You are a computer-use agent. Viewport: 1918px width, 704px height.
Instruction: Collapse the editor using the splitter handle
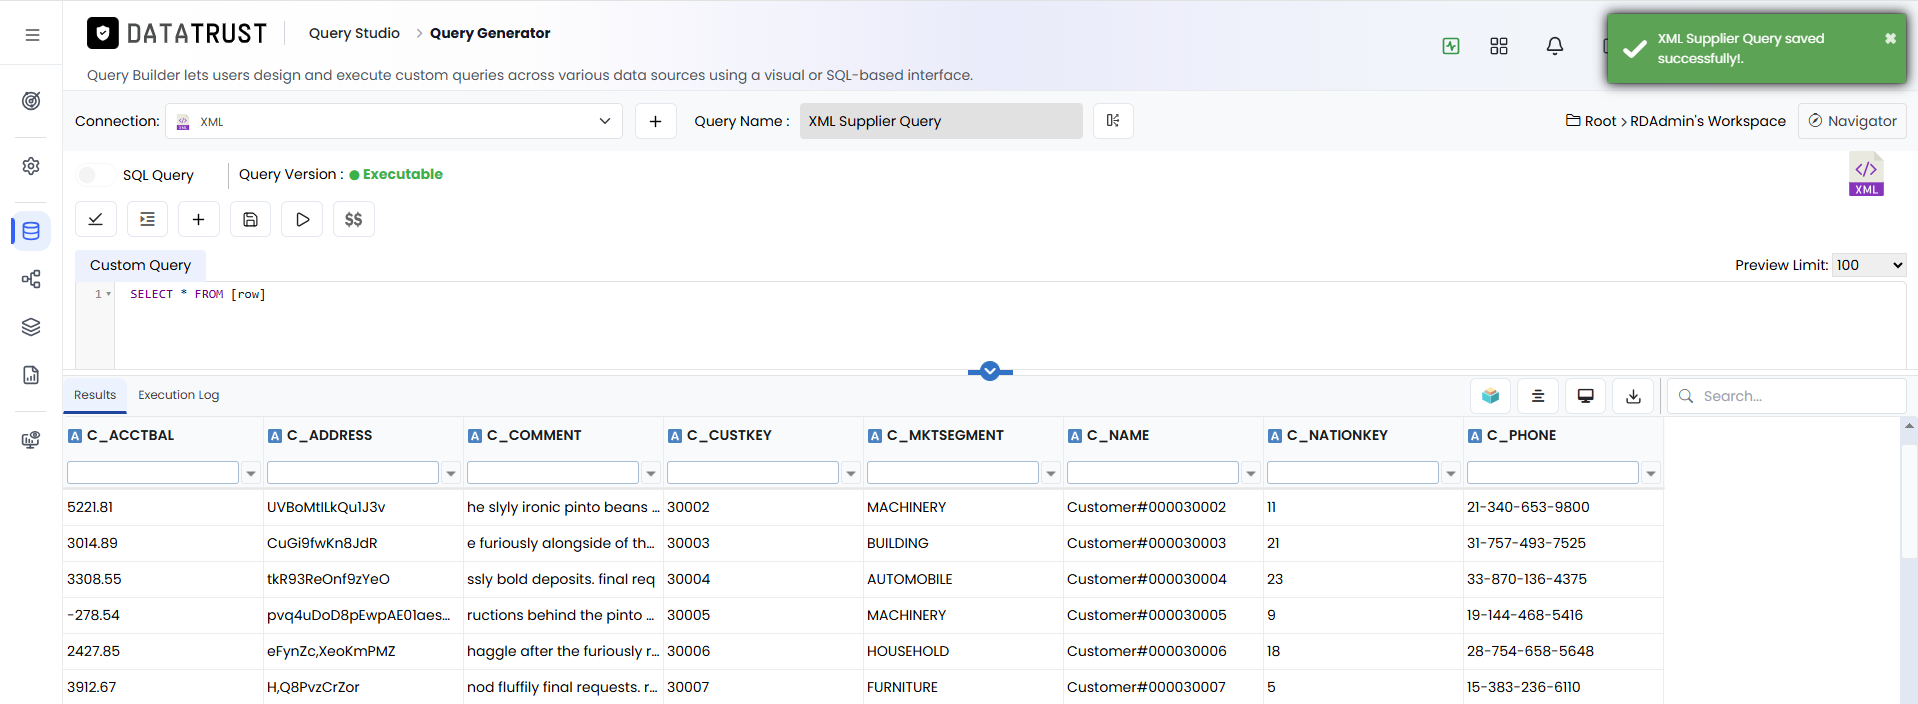[x=990, y=371]
